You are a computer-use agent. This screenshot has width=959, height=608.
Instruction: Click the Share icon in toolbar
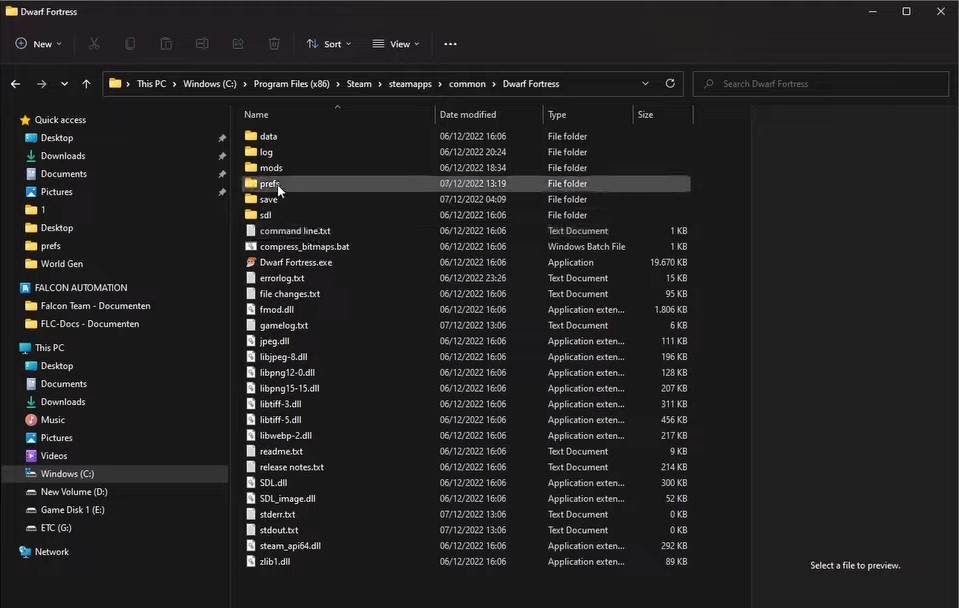pos(238,43)
